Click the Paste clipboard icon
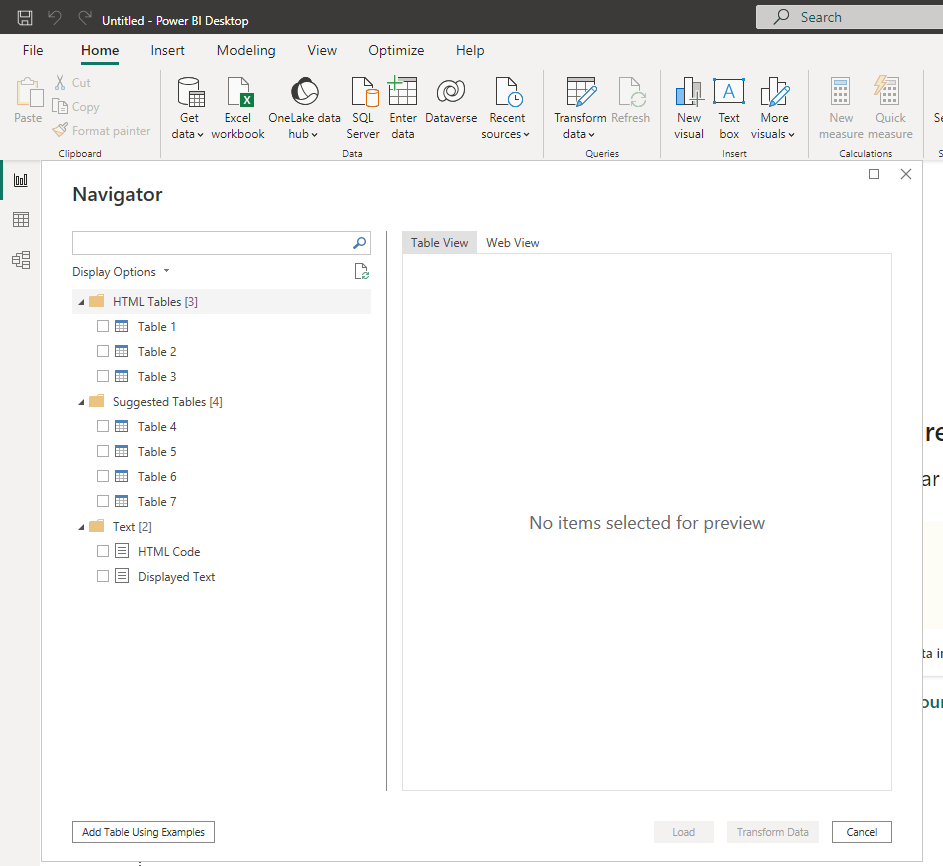 pyautogui.click(x=28, y=93)
